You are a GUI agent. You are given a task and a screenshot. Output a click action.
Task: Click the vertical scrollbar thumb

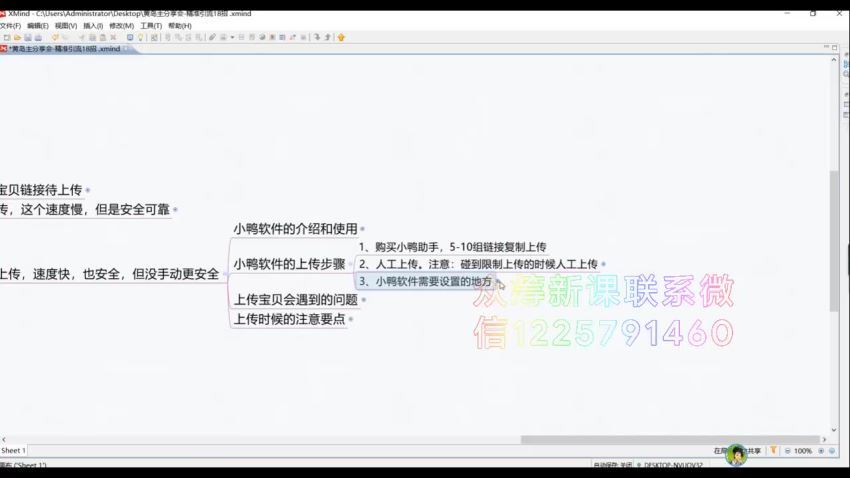coord(834,241)
